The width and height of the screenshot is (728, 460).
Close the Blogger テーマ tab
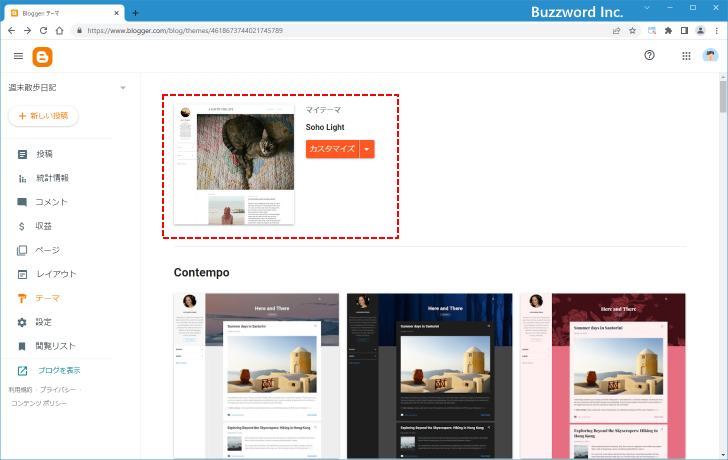coord(117,13)
